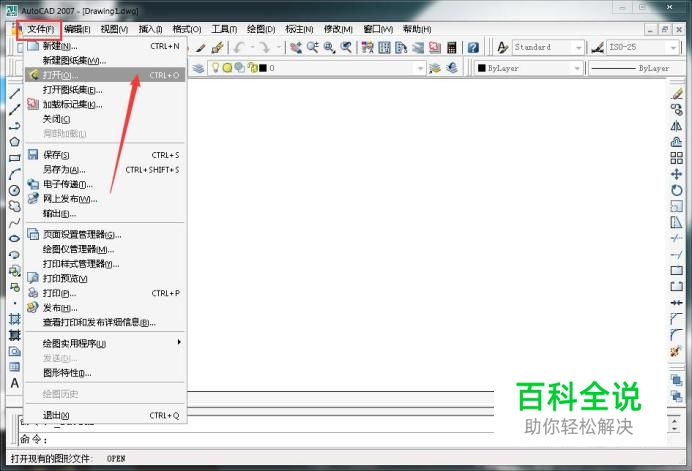Select the Offset tool

point(677,142)
